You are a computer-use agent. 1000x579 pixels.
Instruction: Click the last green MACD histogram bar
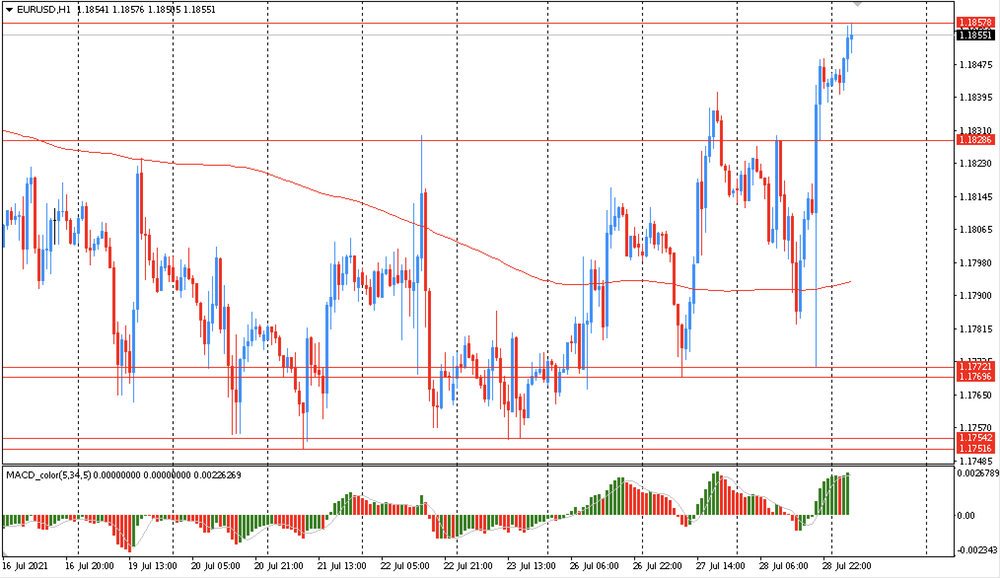(x=848, y=494)
